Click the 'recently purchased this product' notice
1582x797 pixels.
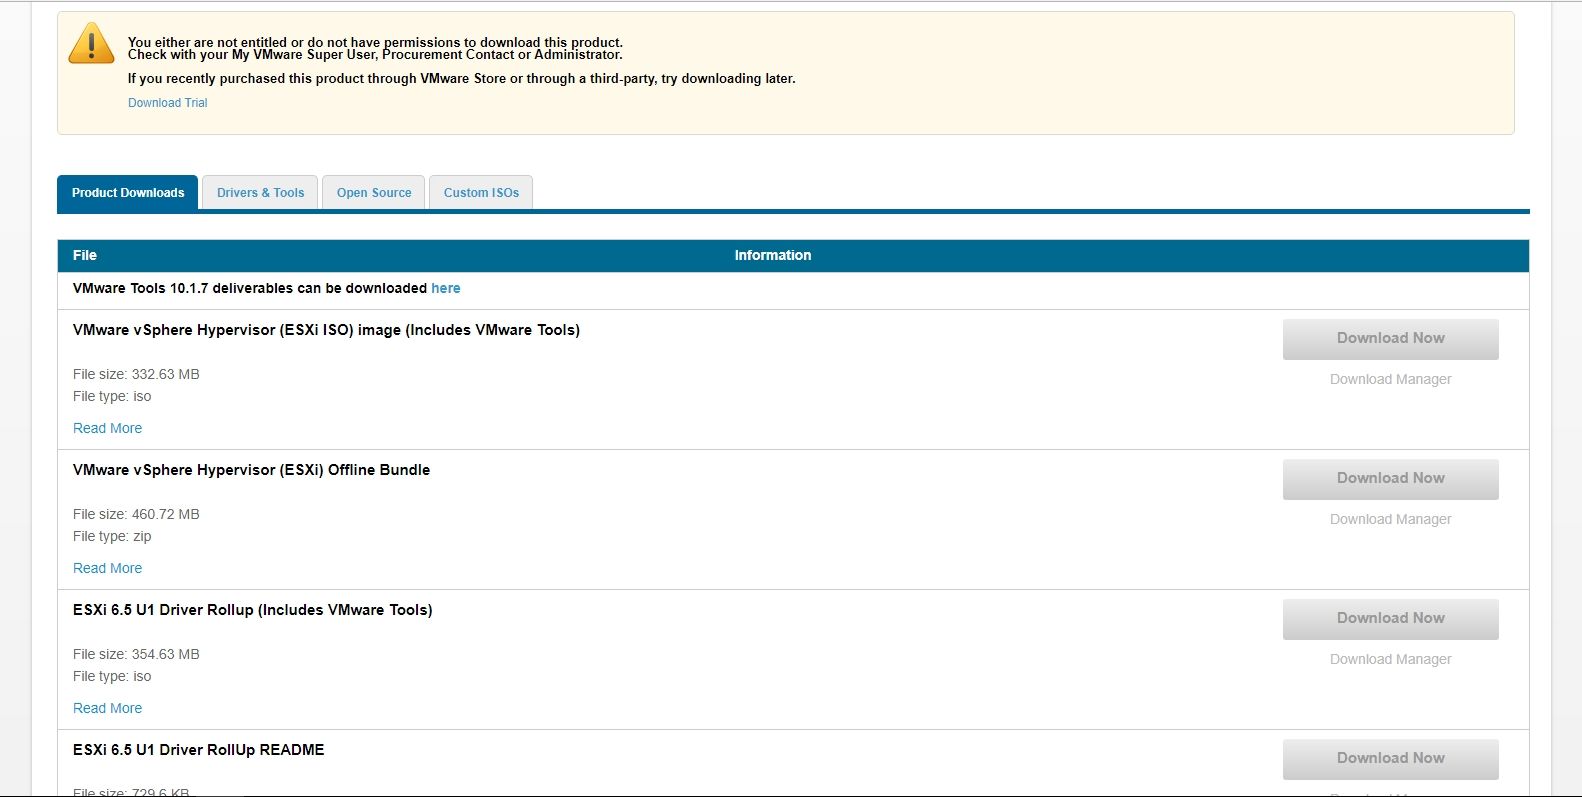[461, 78]
